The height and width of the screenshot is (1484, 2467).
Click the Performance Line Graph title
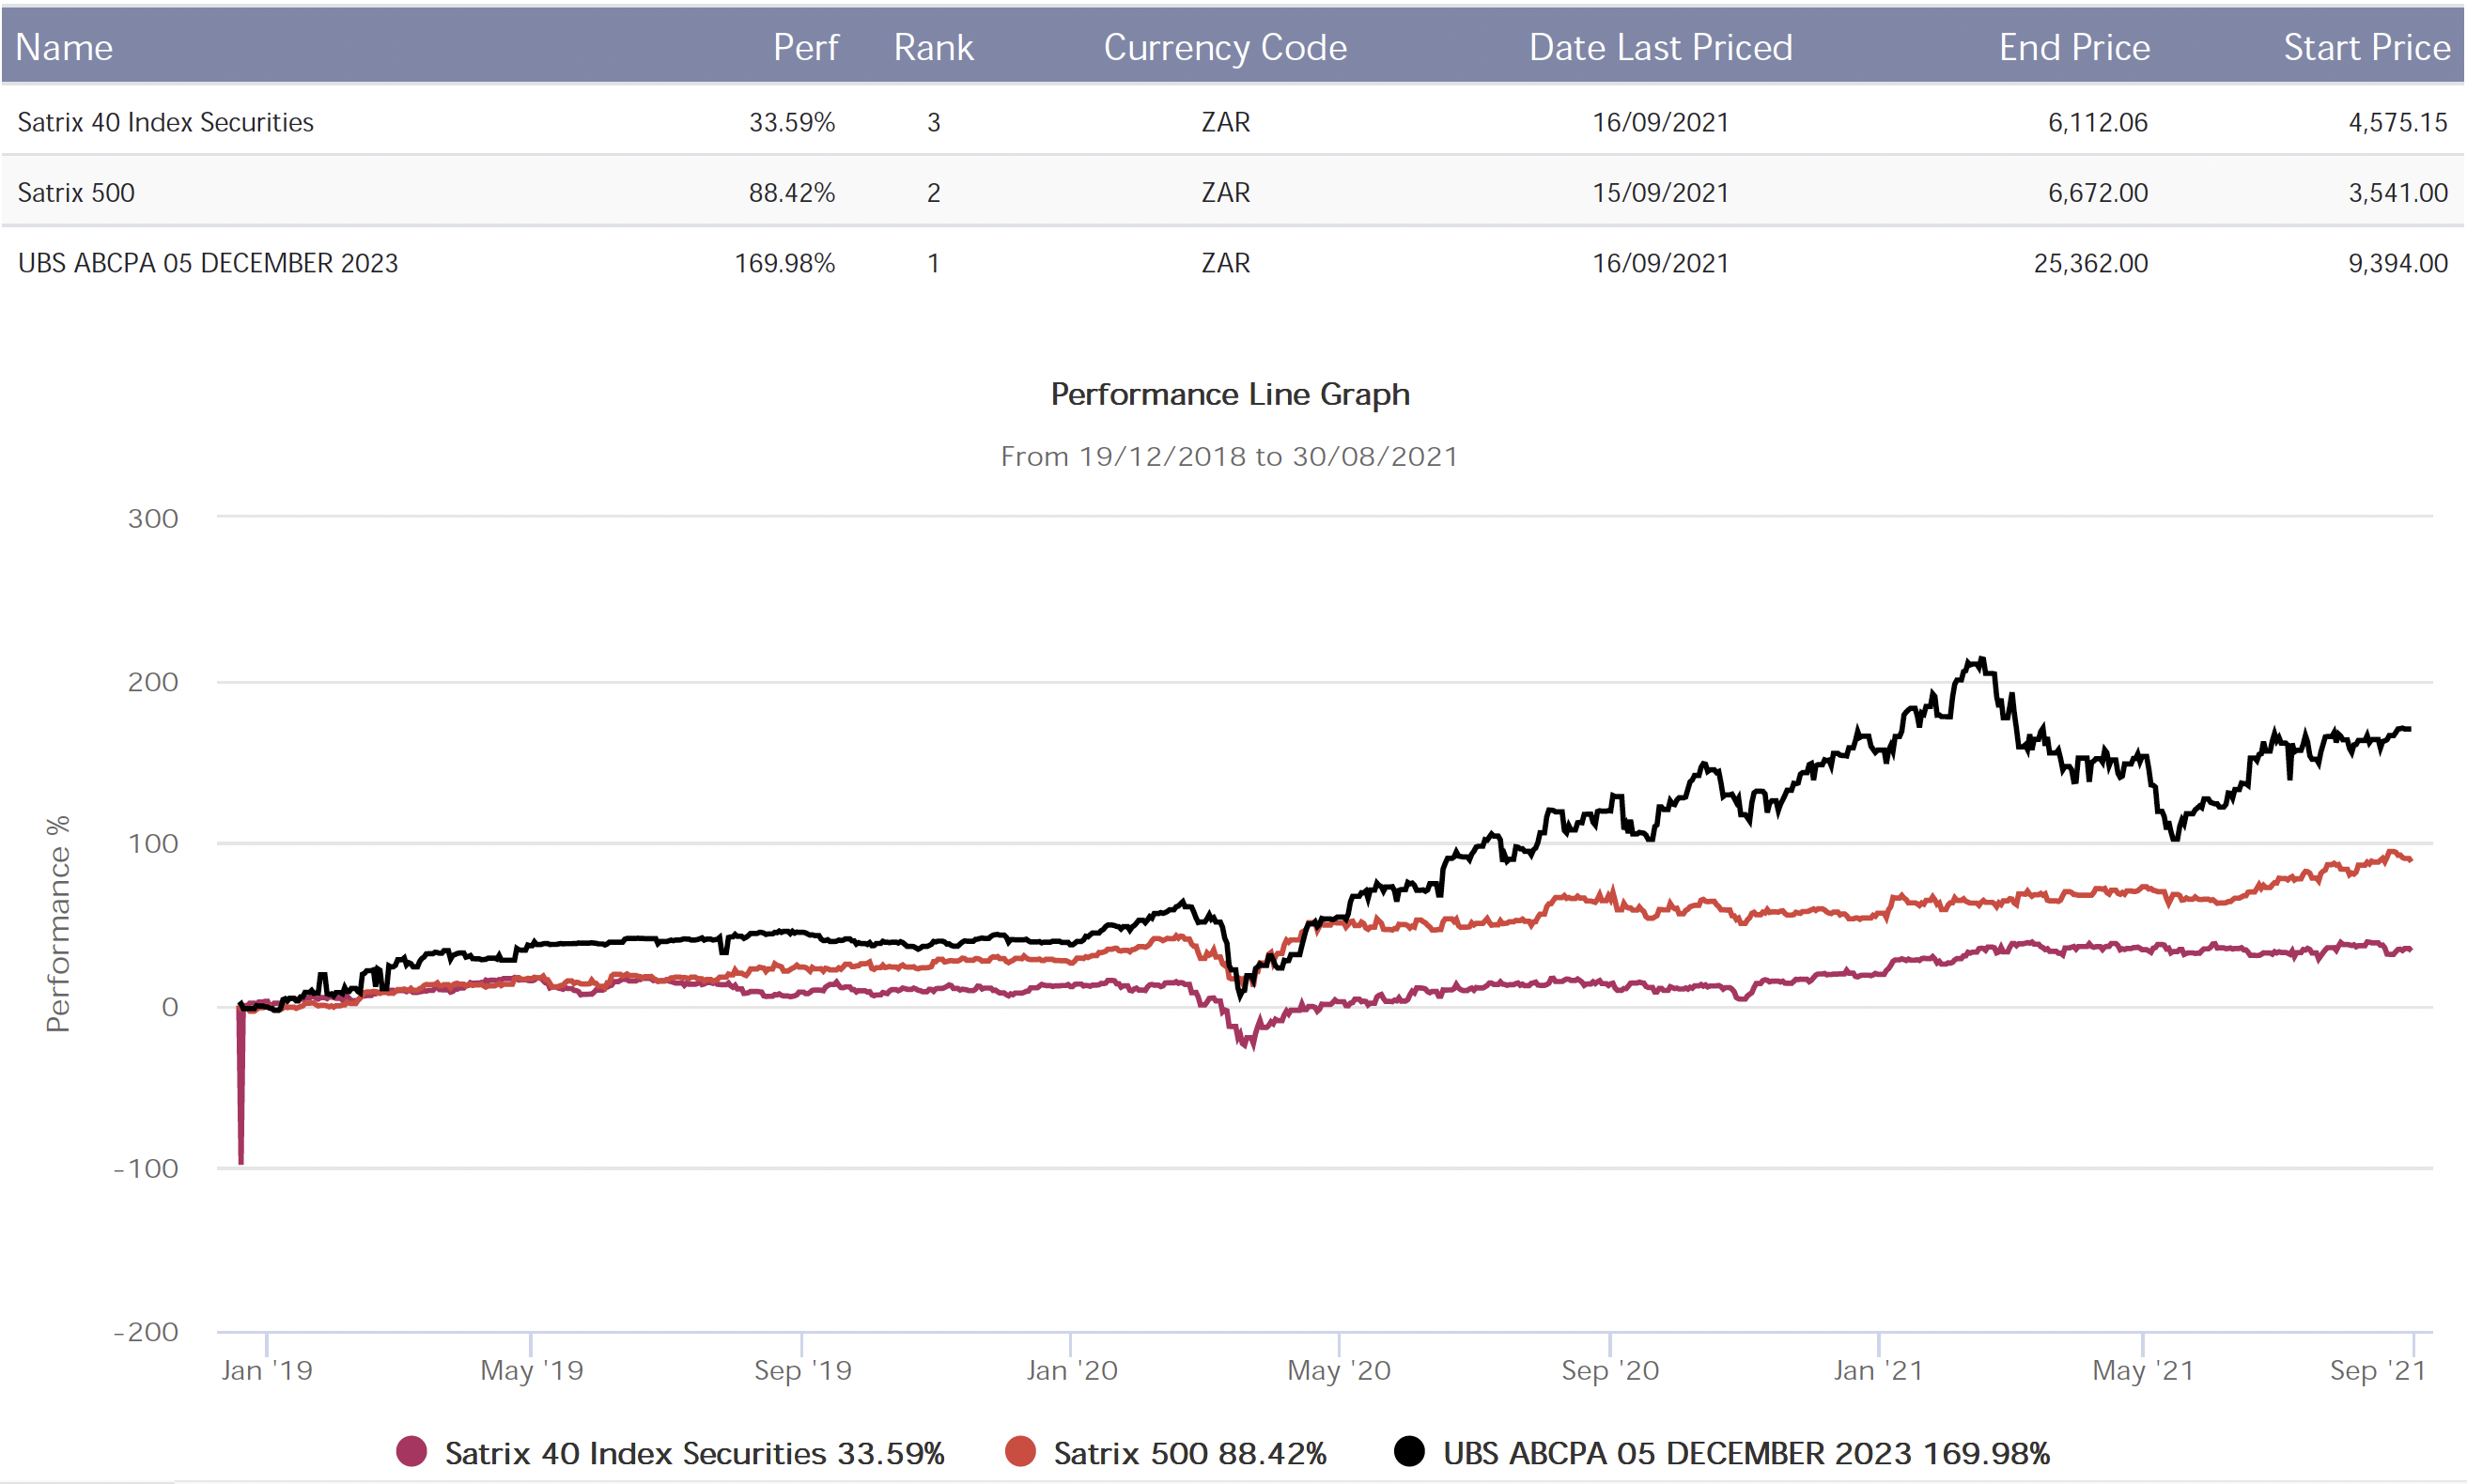[1230, 394]
